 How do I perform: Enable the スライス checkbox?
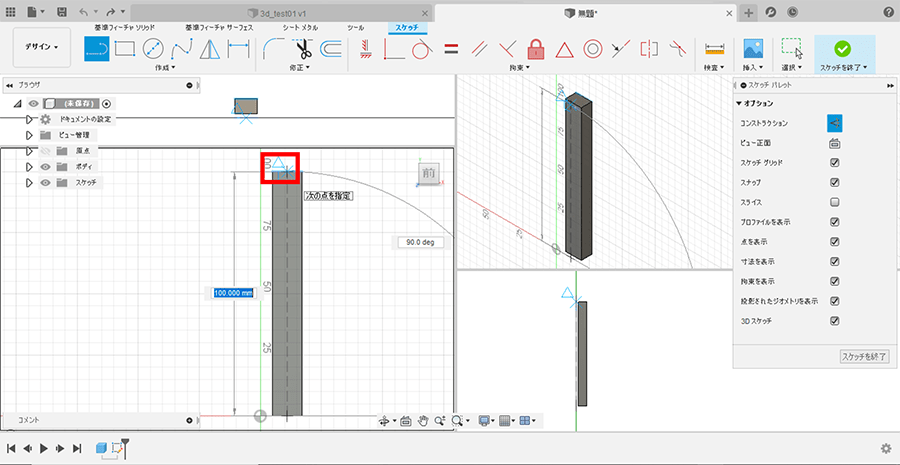(834, 202)
